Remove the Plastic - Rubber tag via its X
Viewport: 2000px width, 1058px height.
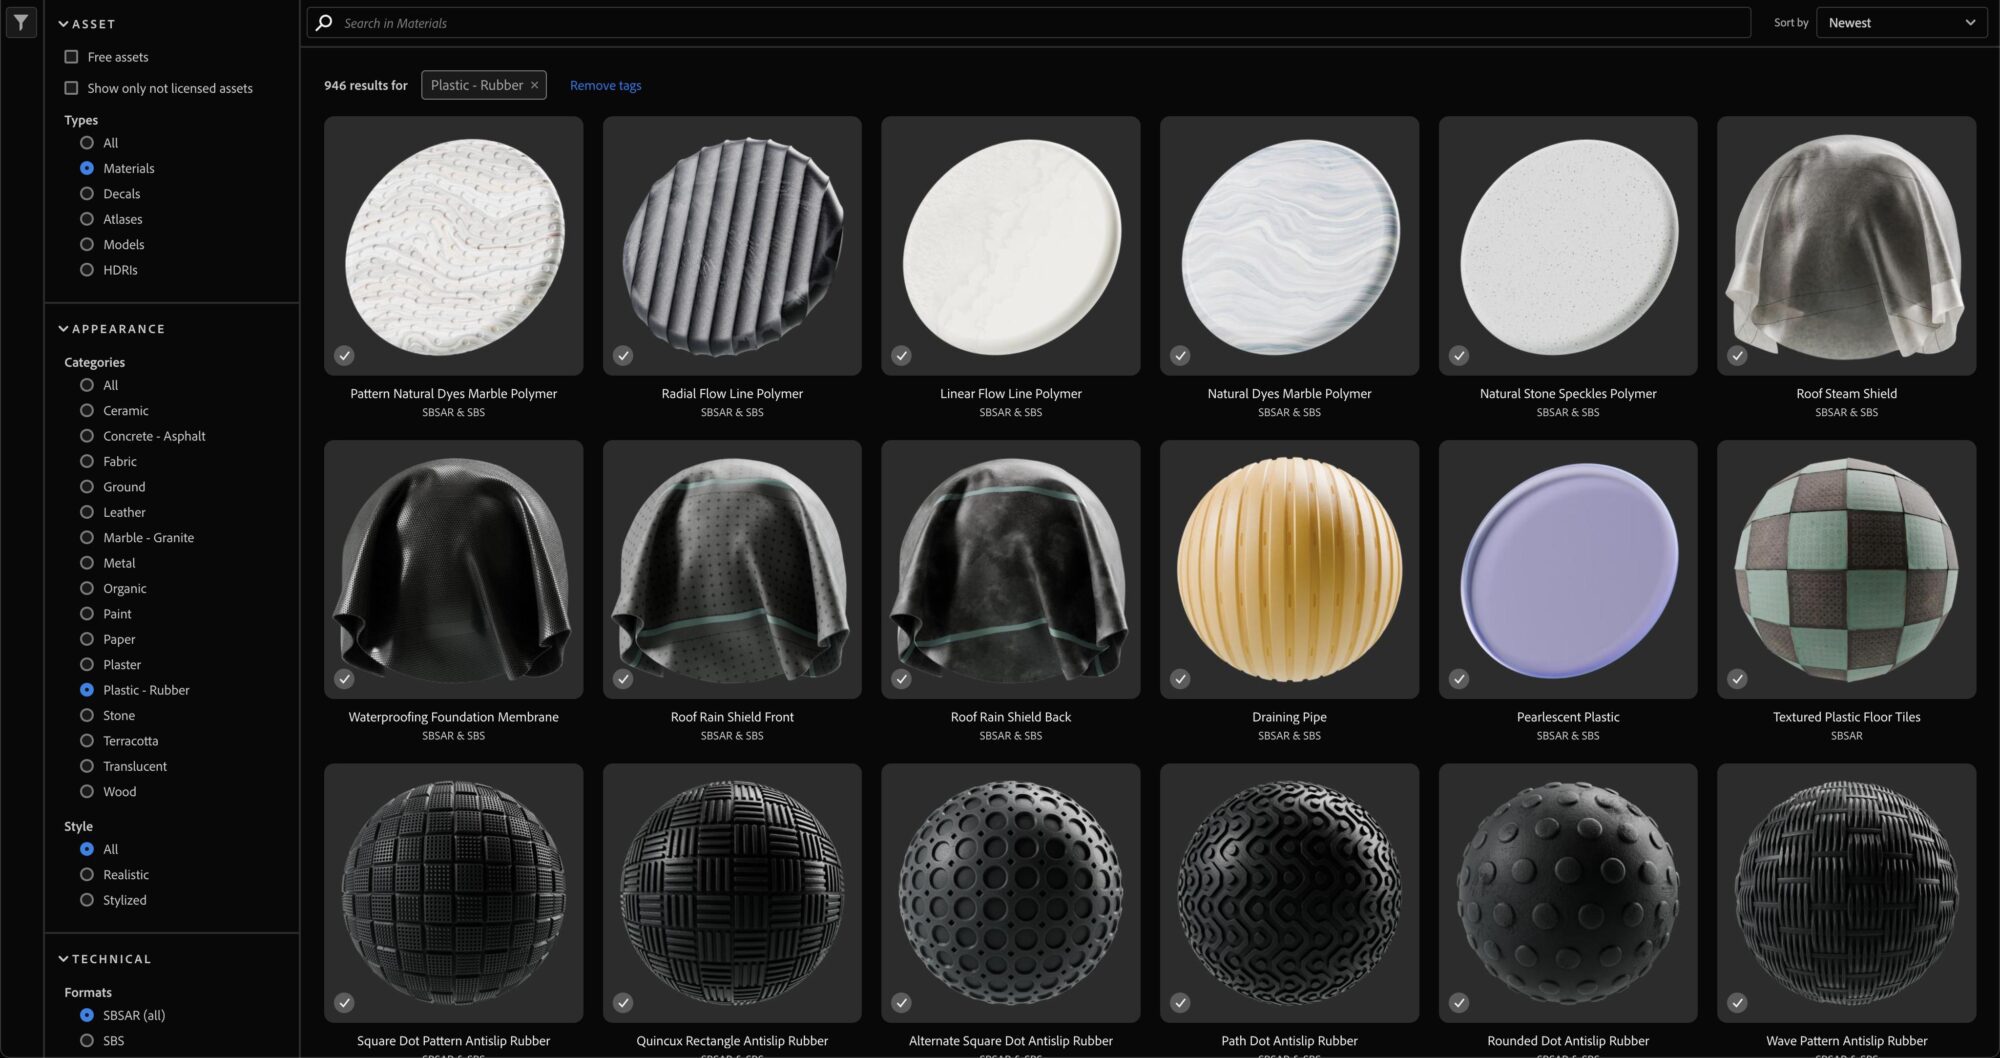(x=535, y=85)
